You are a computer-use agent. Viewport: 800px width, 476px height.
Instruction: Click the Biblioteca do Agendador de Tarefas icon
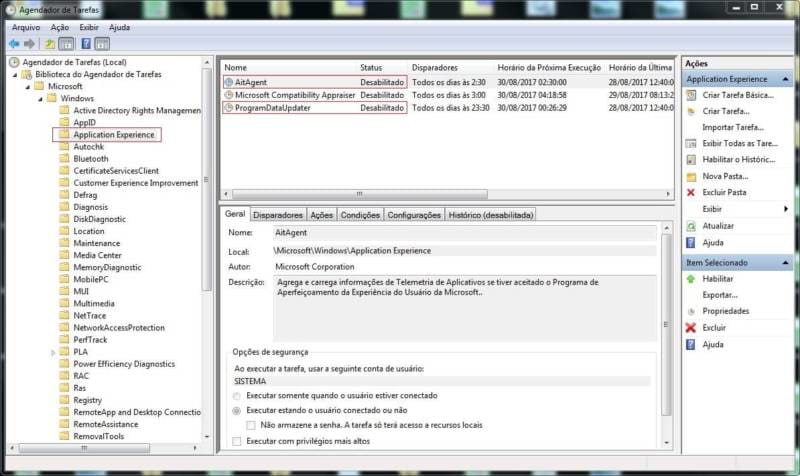click(x=27, y=74)
